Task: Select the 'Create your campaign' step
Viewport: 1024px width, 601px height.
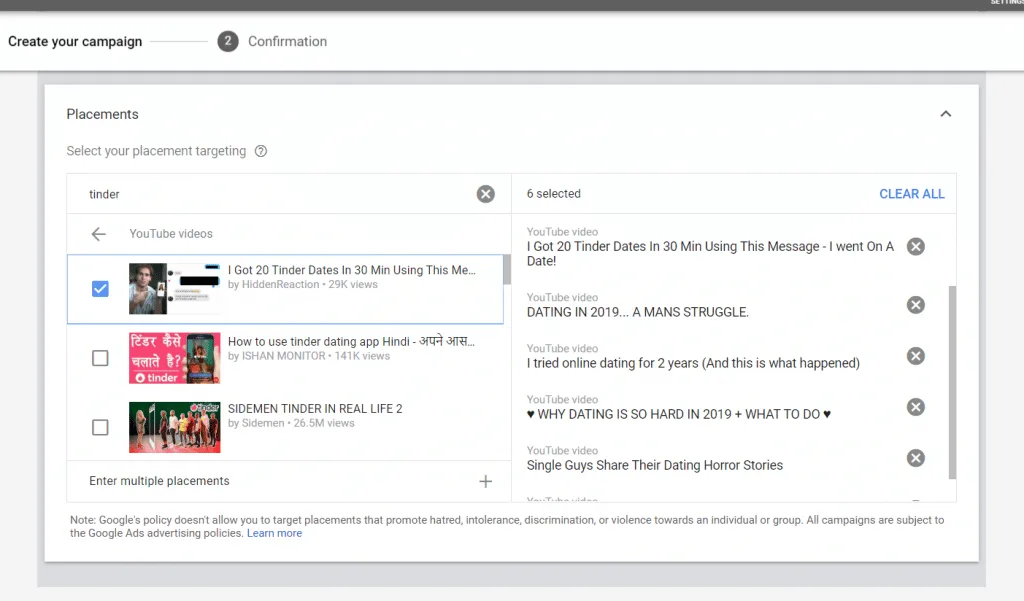Action: point(75,41)
